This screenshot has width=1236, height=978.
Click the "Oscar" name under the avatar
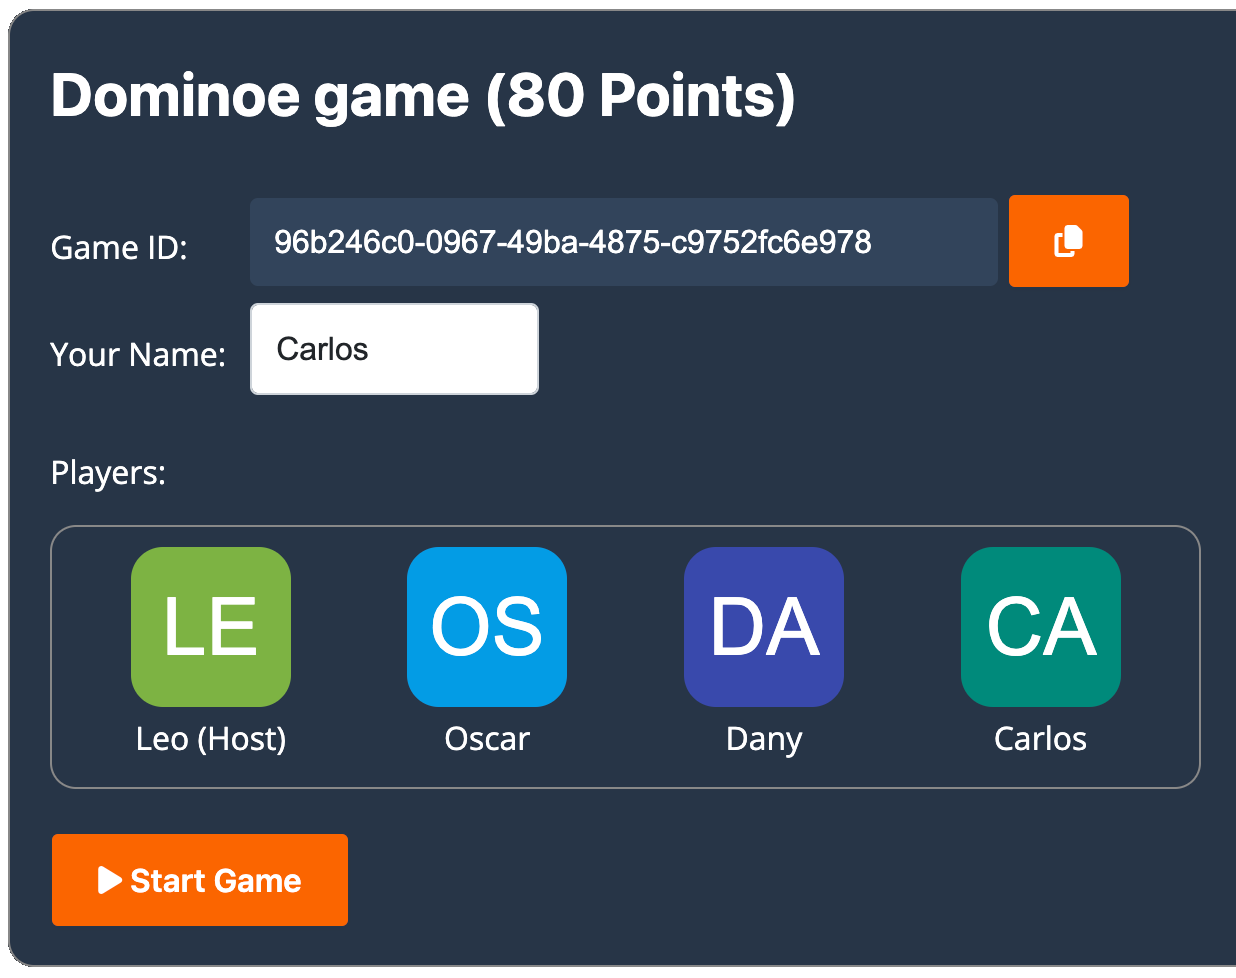(x=487, y=739)
